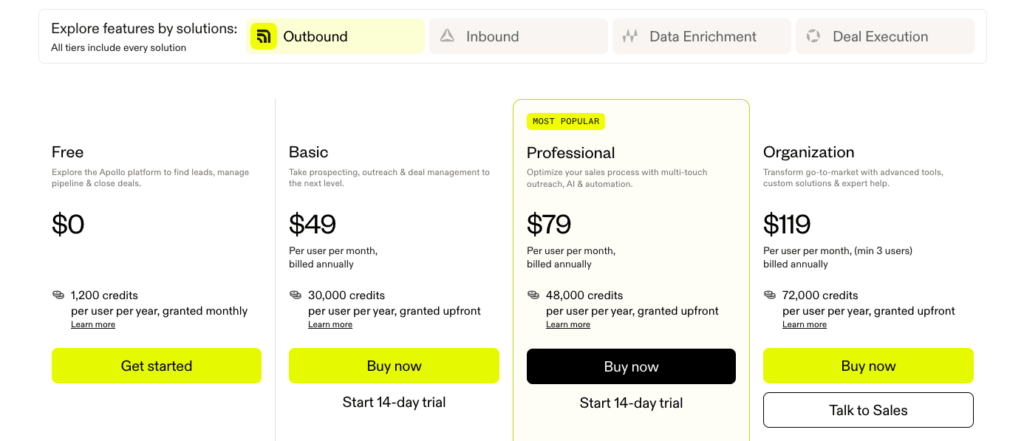Open Learn more under Free plan credits
The image size is (1024, 441).
pos(92,325)
